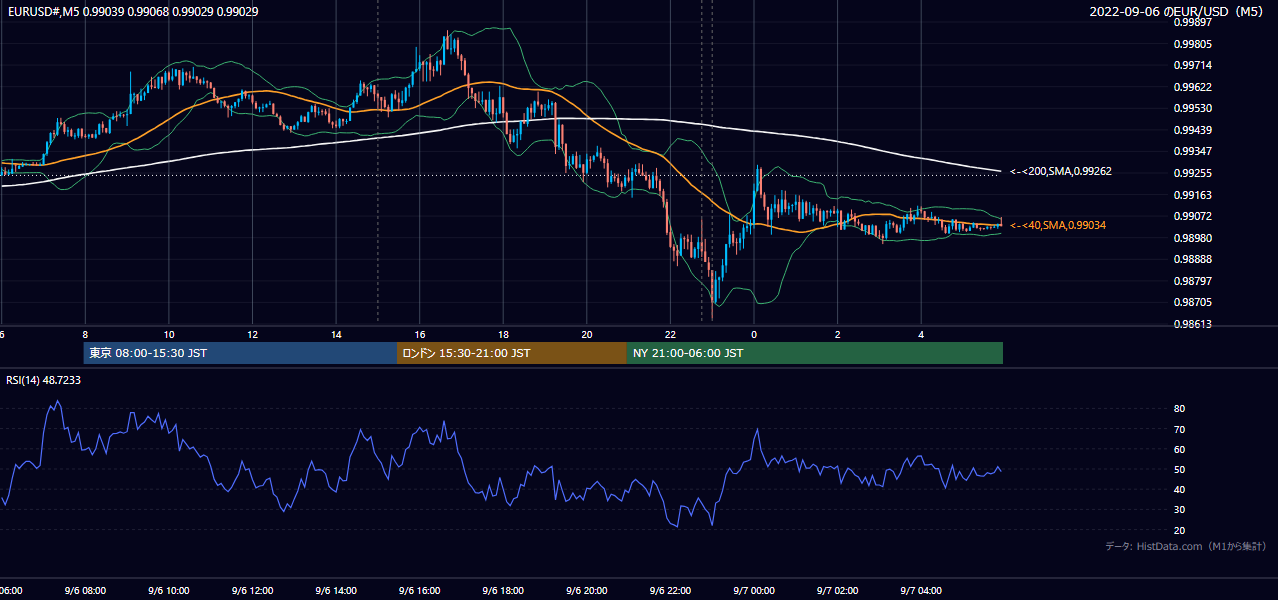Open the HistData.com data source credit
The width and height of the screenshot is (1278, 600).
(1186, 546)
